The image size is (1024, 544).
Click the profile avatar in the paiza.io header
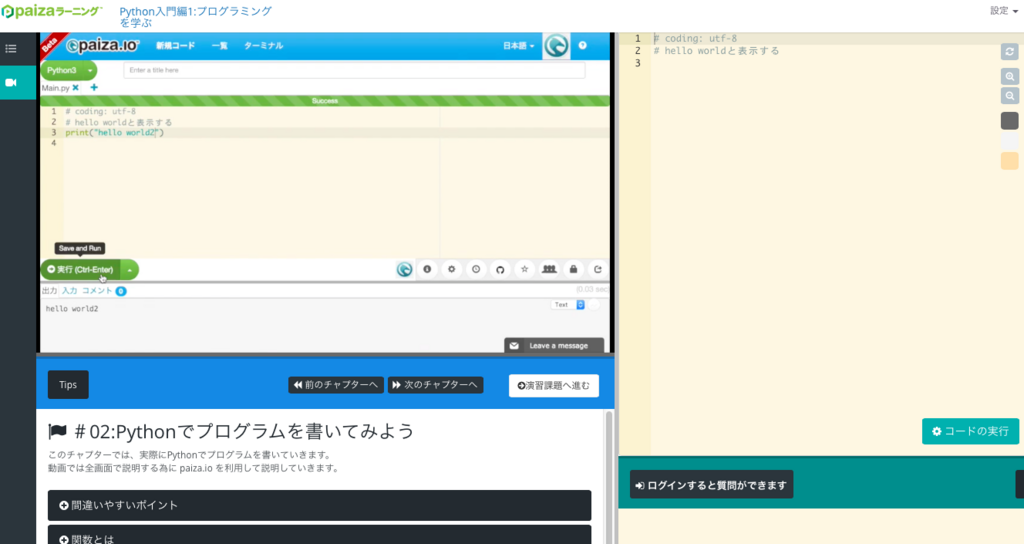click(556, 46)
